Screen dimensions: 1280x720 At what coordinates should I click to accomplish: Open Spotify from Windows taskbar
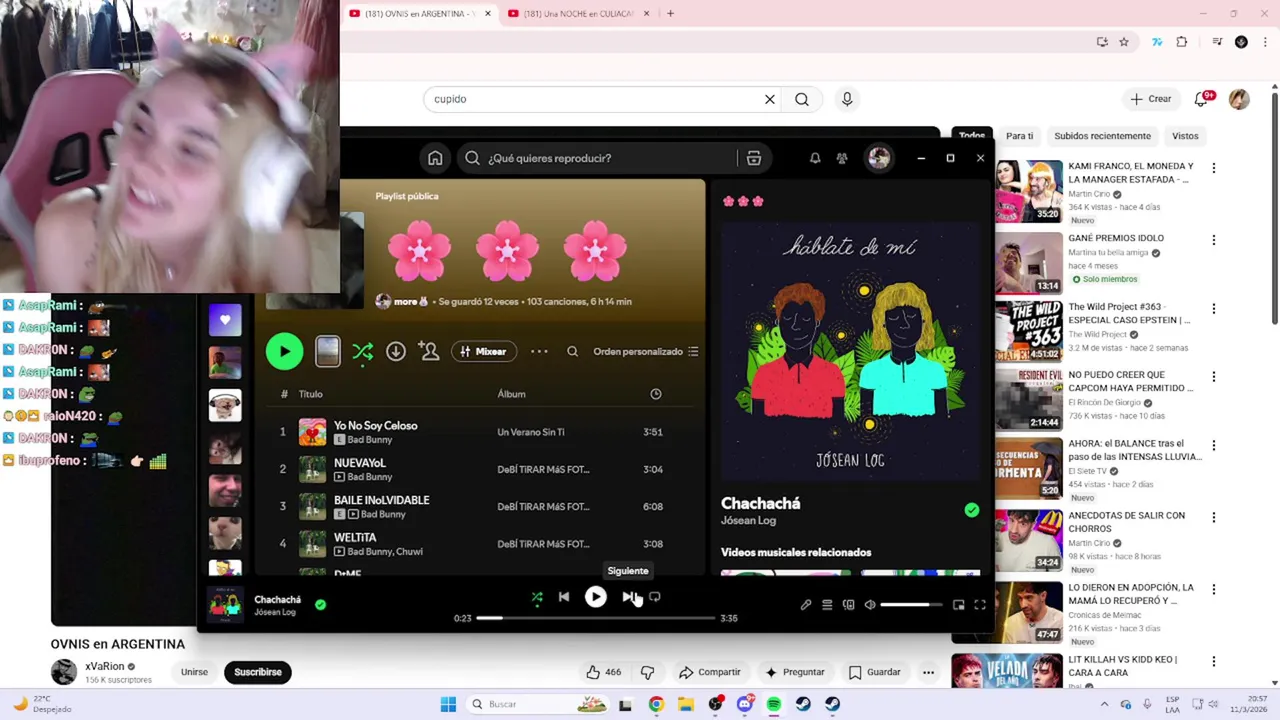click(774, 704)
